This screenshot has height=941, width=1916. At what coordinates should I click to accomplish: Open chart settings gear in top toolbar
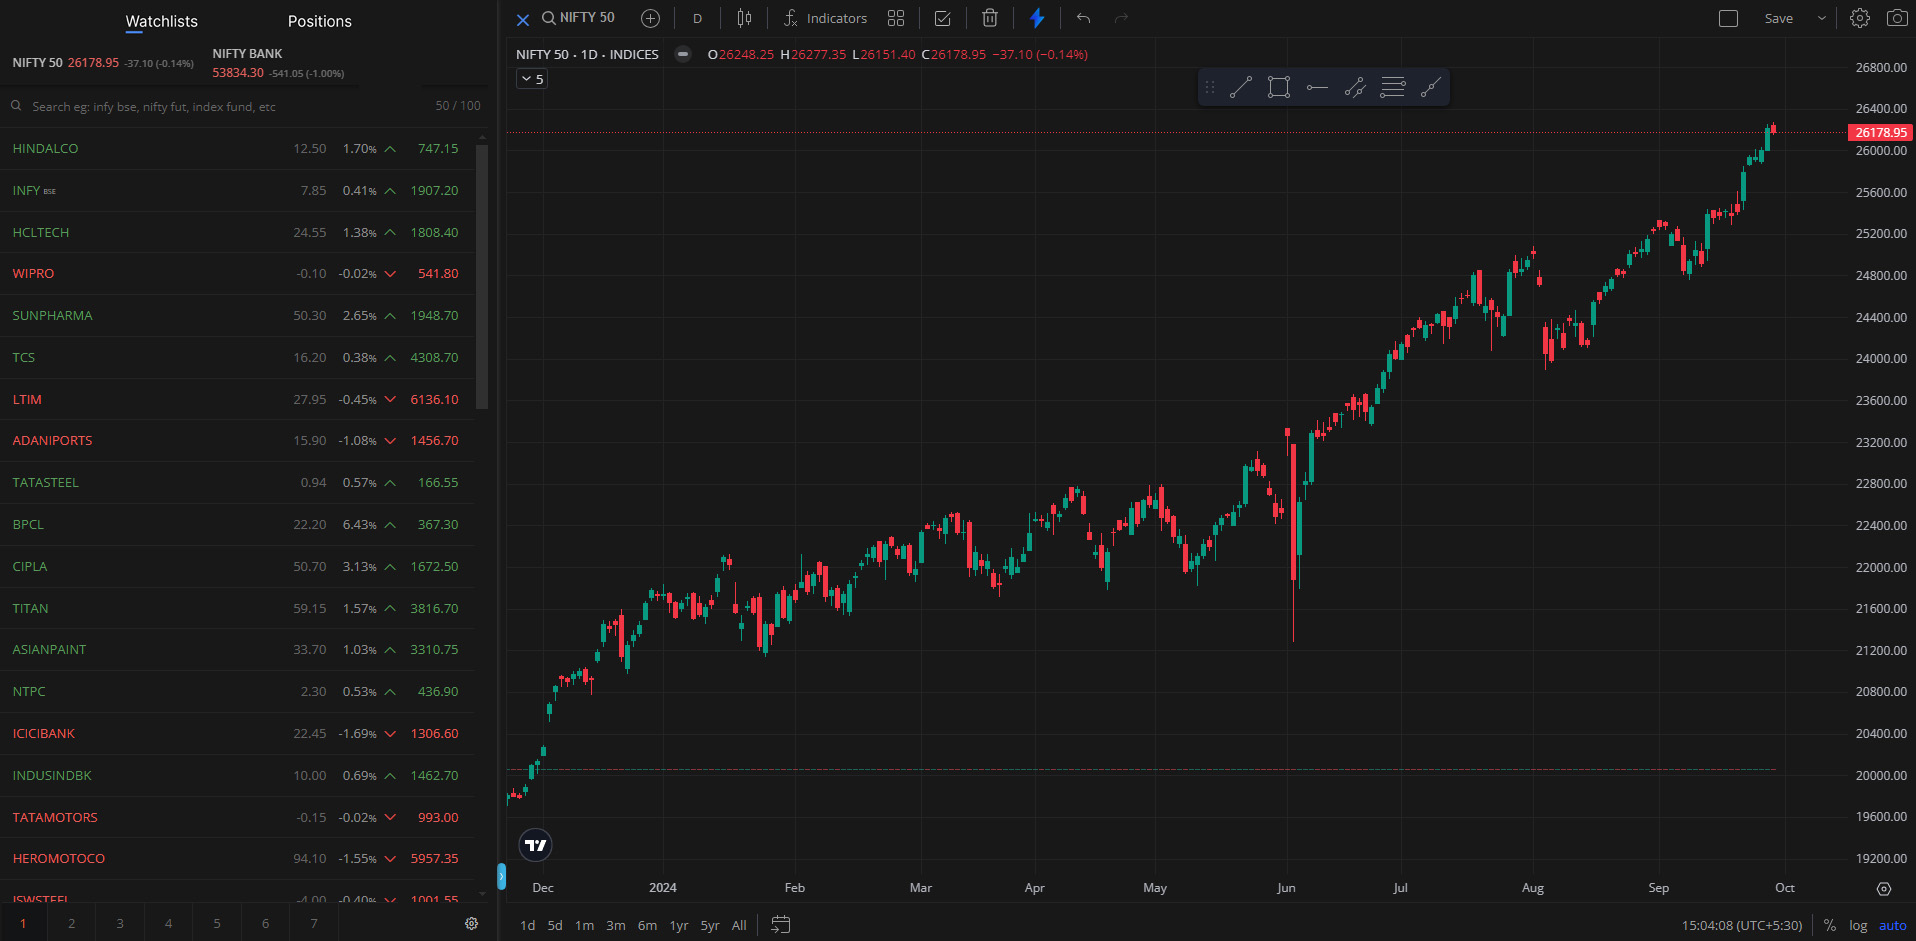[1859, 18]
